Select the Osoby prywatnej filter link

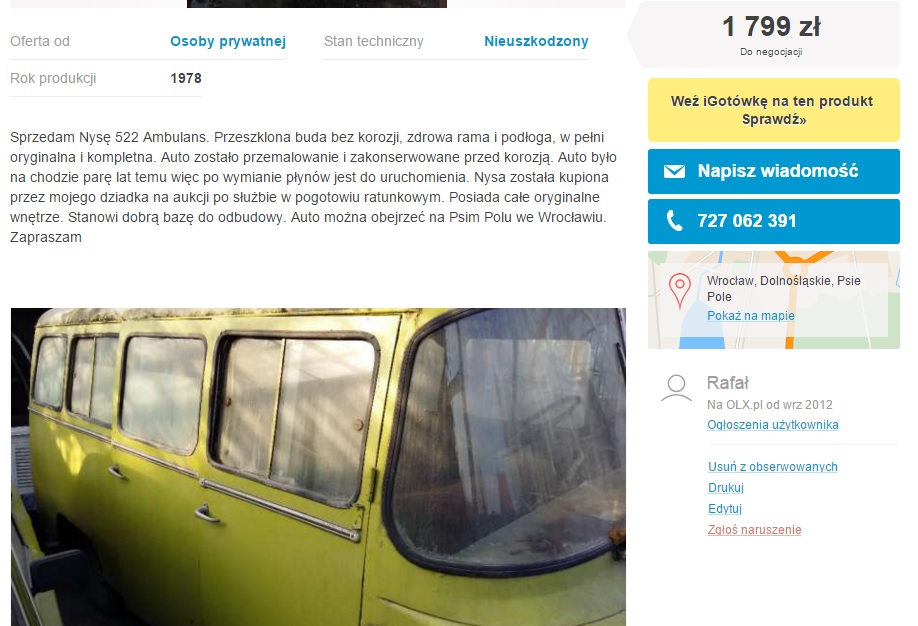point(228,42)
